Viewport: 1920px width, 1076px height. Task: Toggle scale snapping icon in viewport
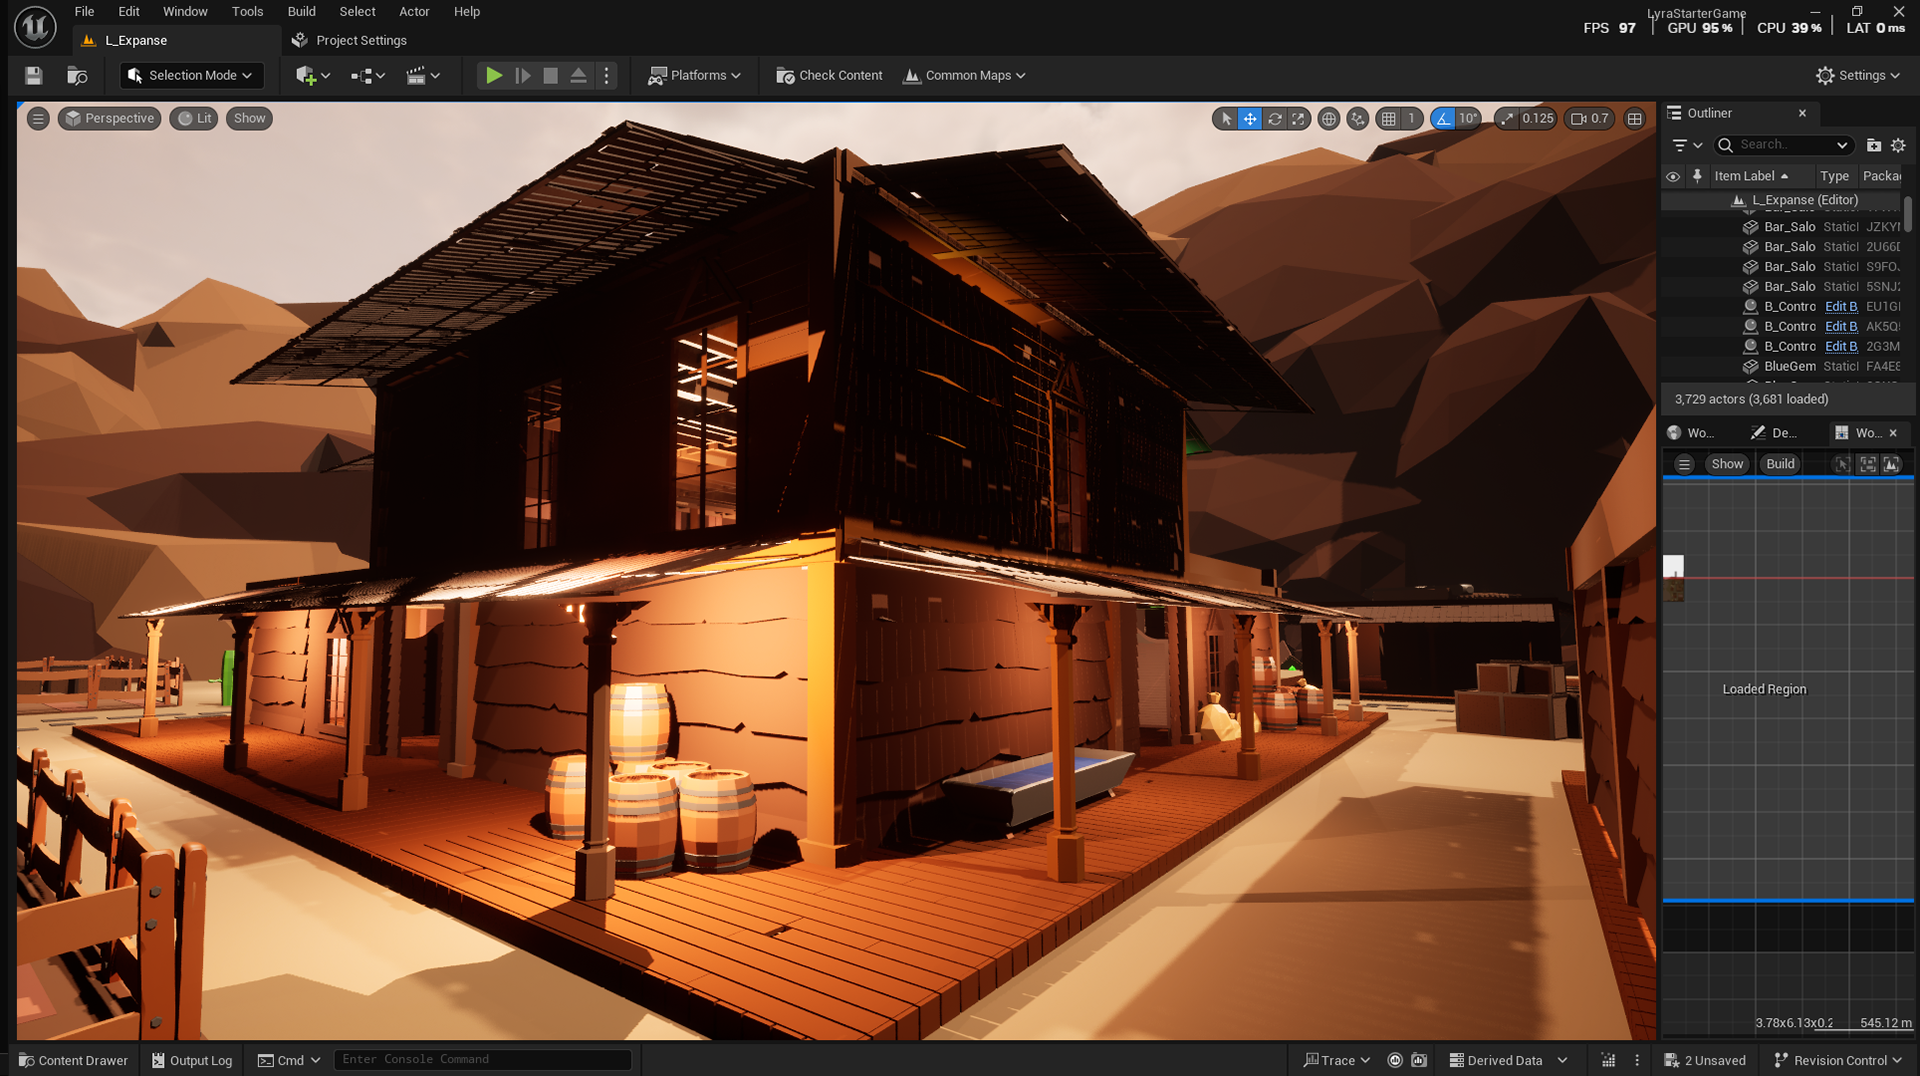1507,119
